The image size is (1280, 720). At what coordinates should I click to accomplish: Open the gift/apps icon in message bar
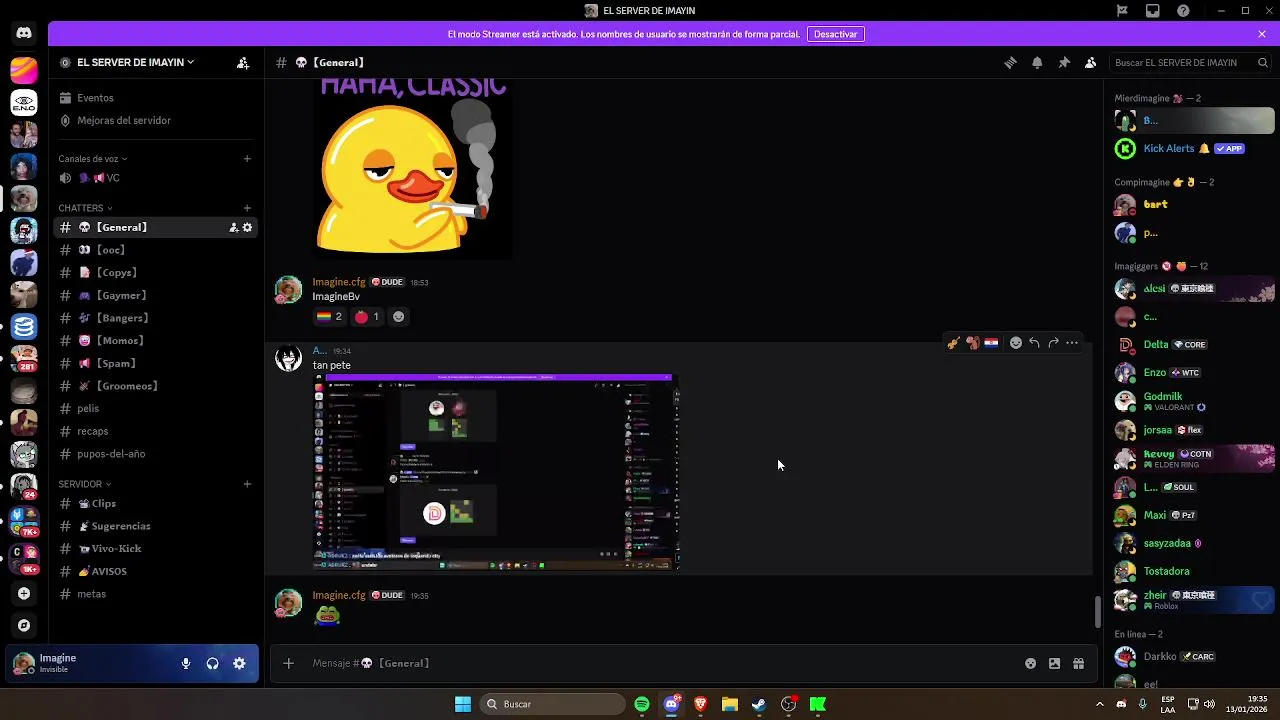click(1078, 663)
